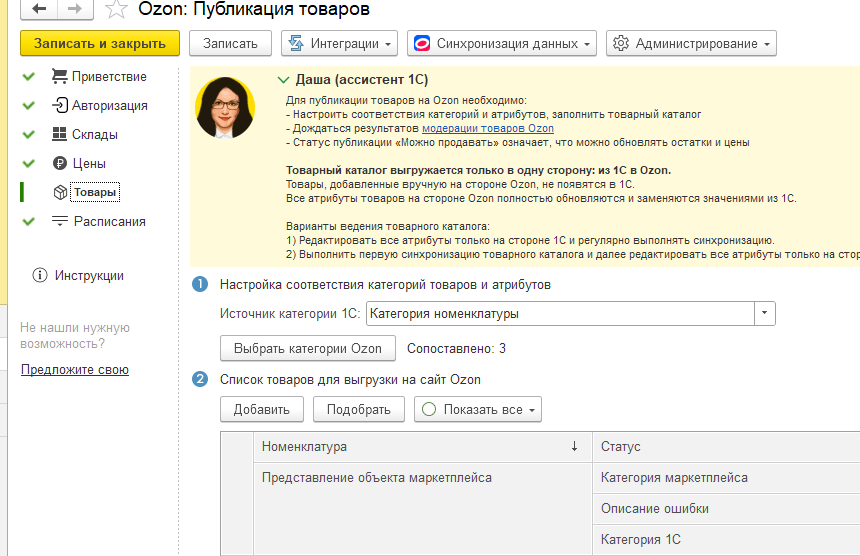This screenshot has width=860, height=556.
Task: Click the Сопоставлено: 3 label
Action: (456, 349)
